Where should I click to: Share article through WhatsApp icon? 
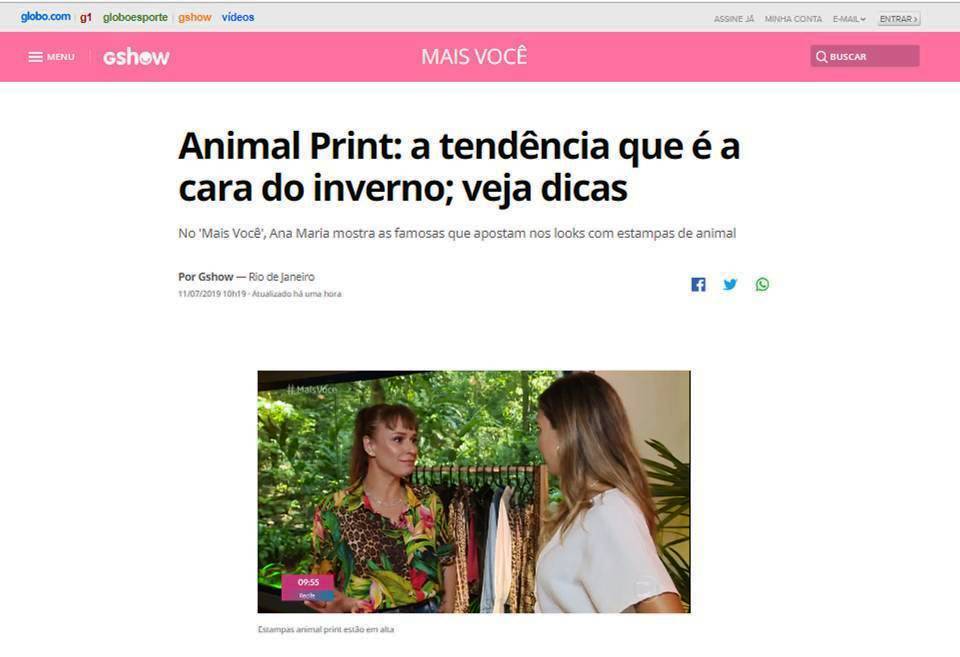pyautogui.click(x=762, y=285)
